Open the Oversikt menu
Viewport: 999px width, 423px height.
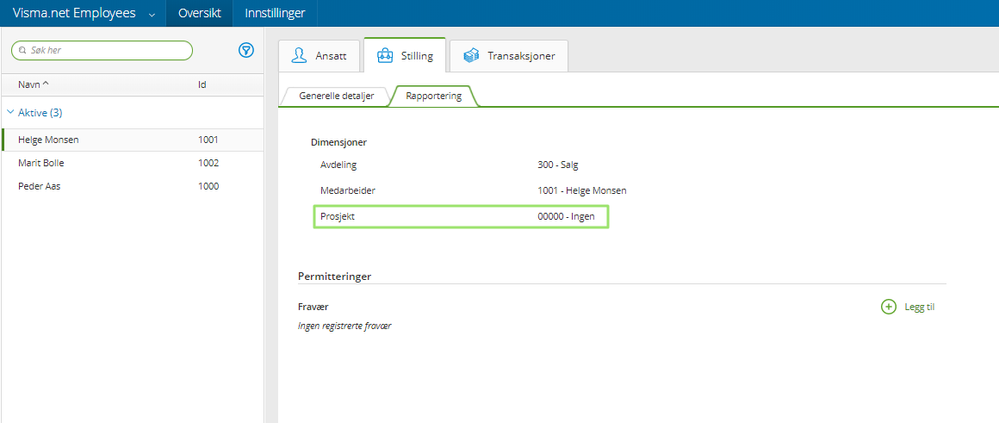199,13
